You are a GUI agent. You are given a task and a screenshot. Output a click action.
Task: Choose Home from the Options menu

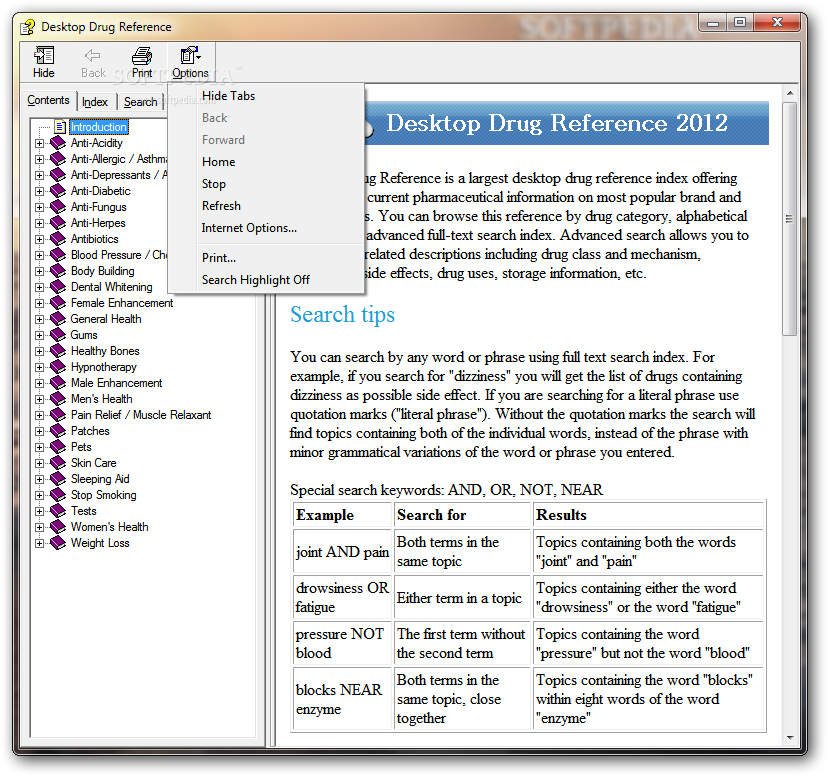[219, 162]
